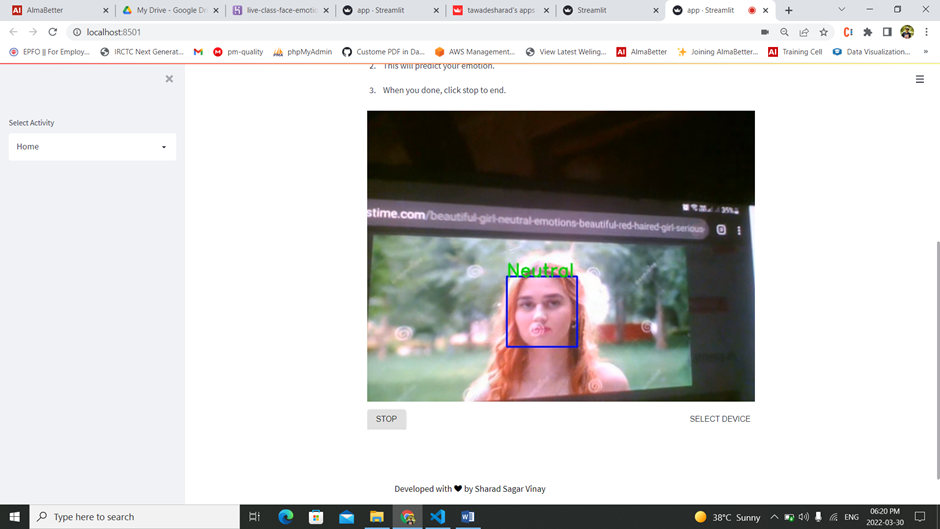The width and height of the screenshot is (940, 529).
Task: Open AWS Management... bookmark
Action: (475, 52)
